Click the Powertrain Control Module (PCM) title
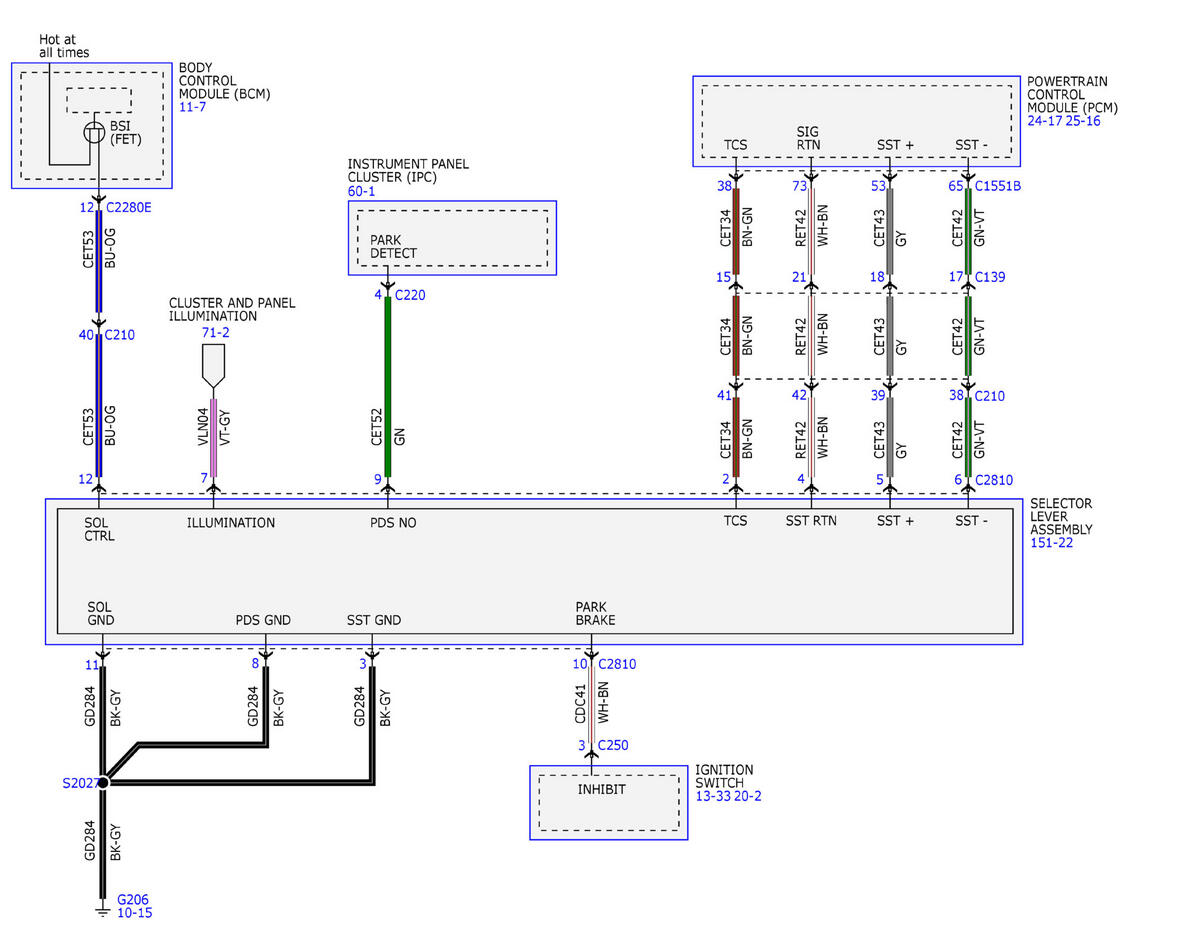The image size is (1200, 927). coord(1072,94)
